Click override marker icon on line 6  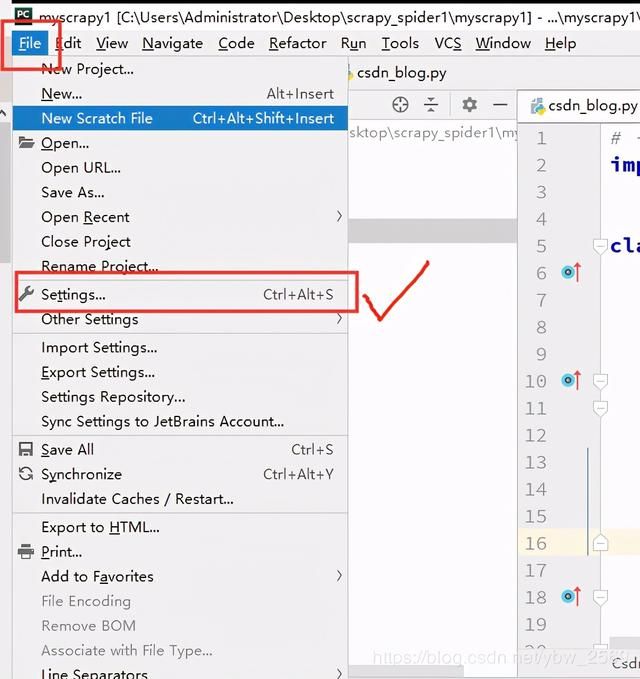click(571, 272)
